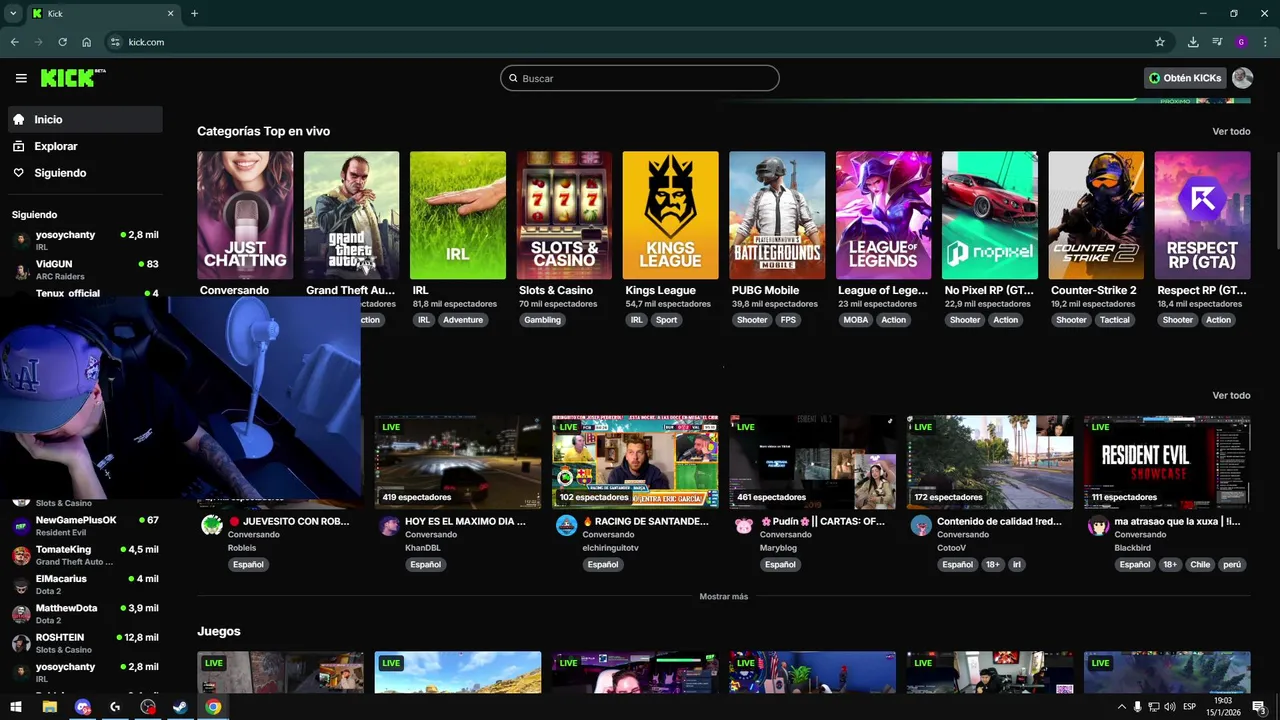The width and height of the screenshot is (1280, 720).
Task: Open the PUBG Mobile category card
Action: pyautogui.click(x=777, y=215)
